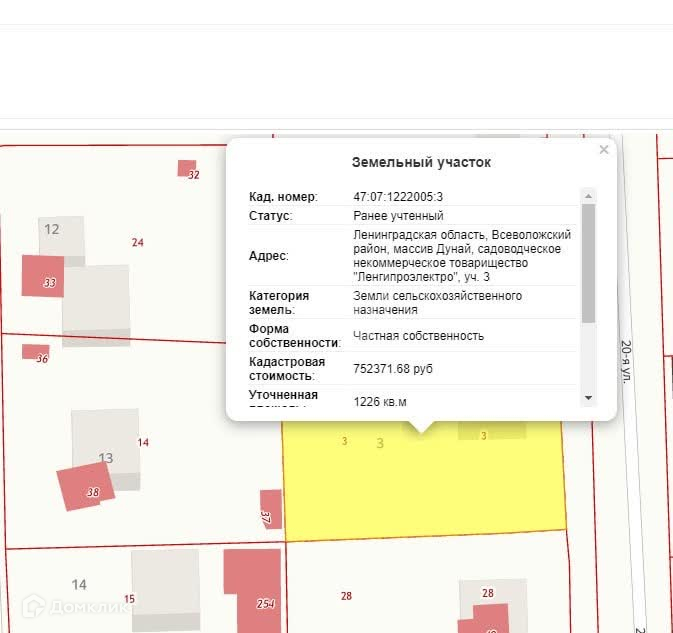This screenshot has height=633, width=673.
Task: Click the 20-я ул. street label
Action: pos(627,361)
